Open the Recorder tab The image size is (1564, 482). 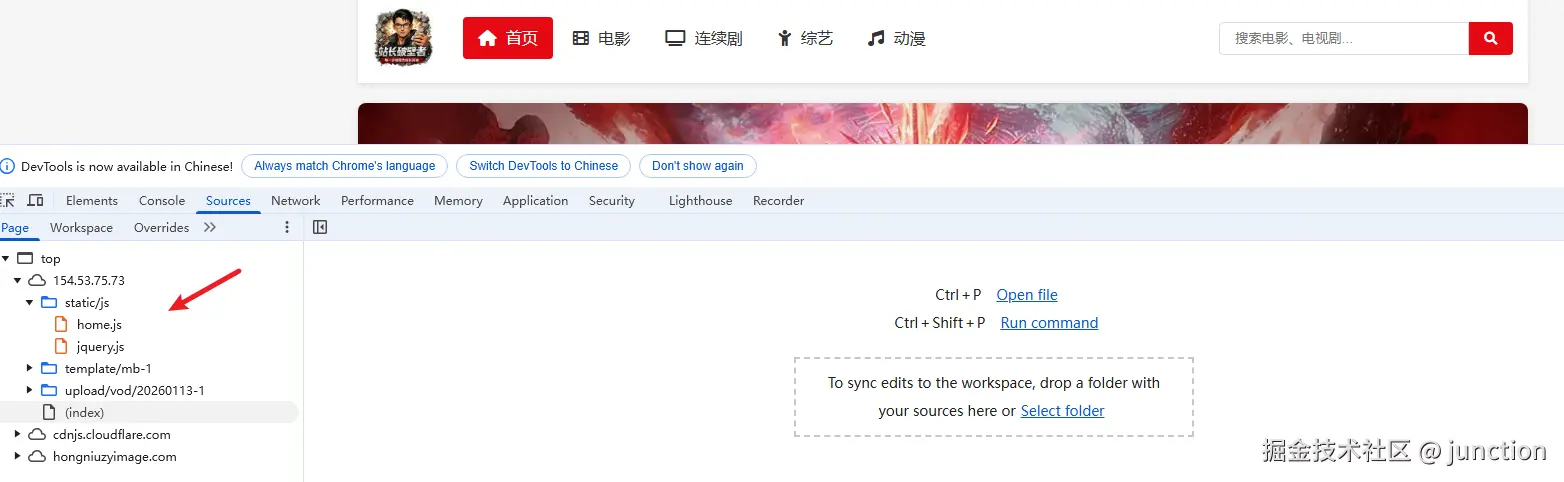pyautogui.click(x=778, y=200)
